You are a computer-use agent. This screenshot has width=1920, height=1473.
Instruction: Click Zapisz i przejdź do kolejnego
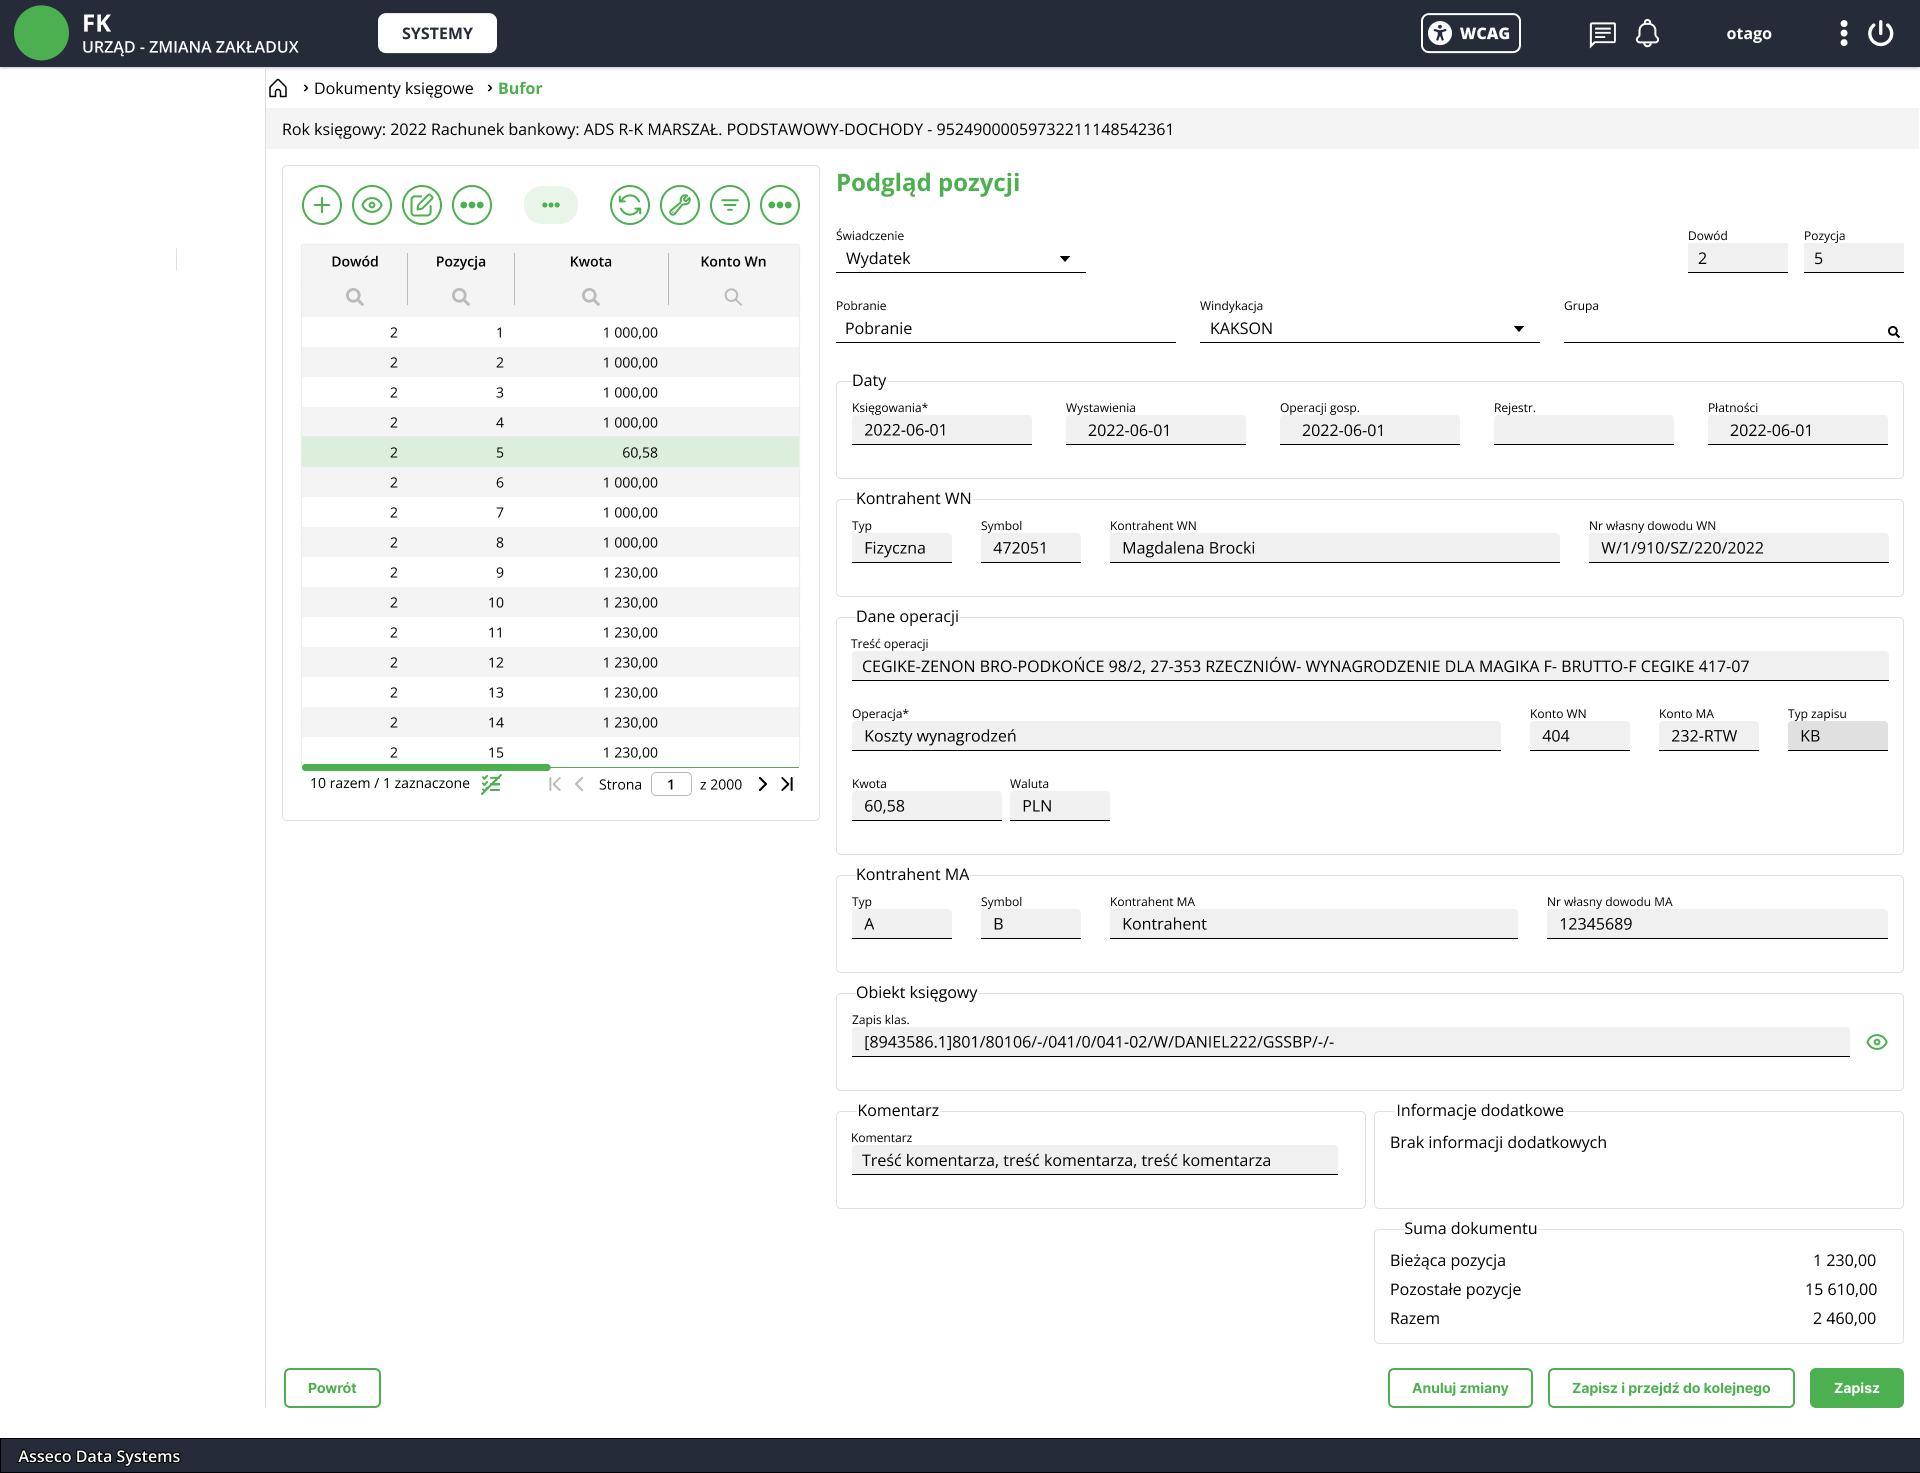pos(1671,1388)
